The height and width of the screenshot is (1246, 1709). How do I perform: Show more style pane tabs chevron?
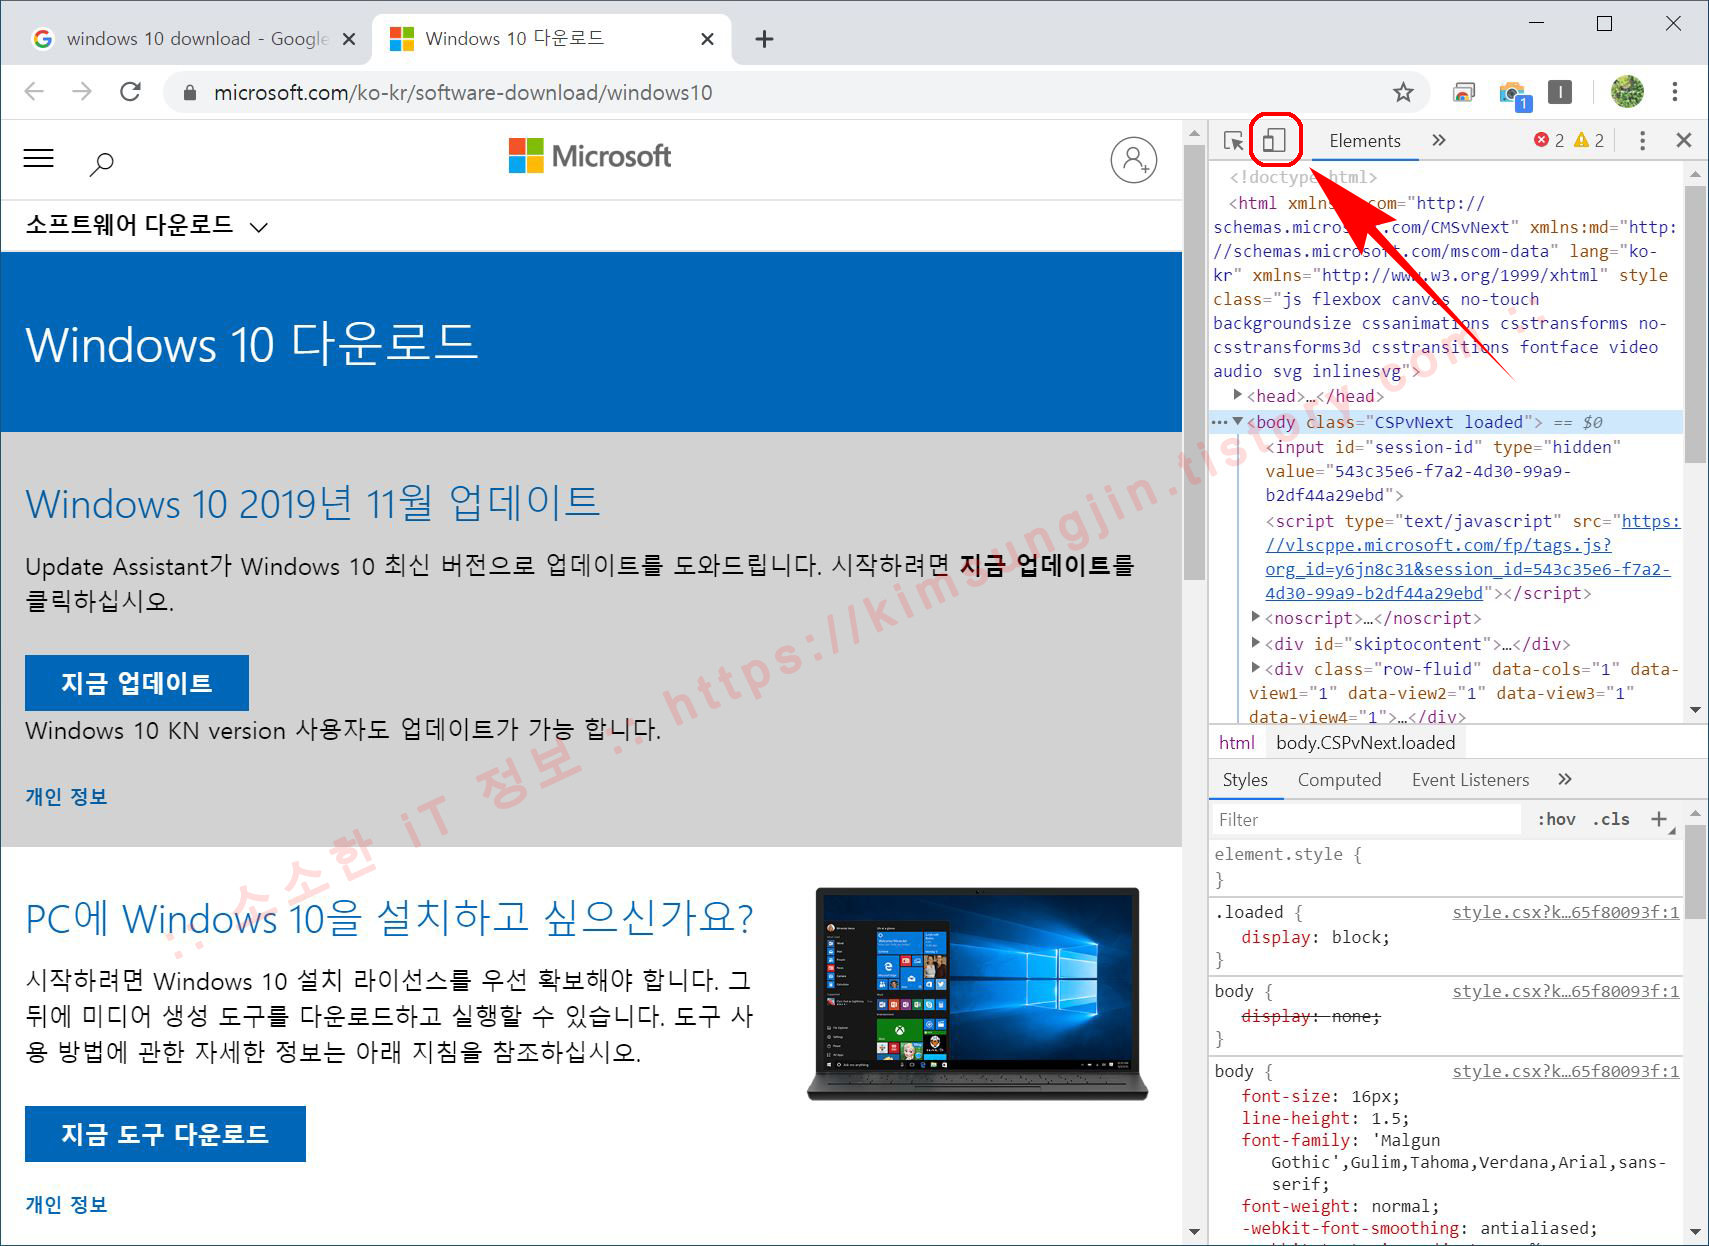(1565, 779)
